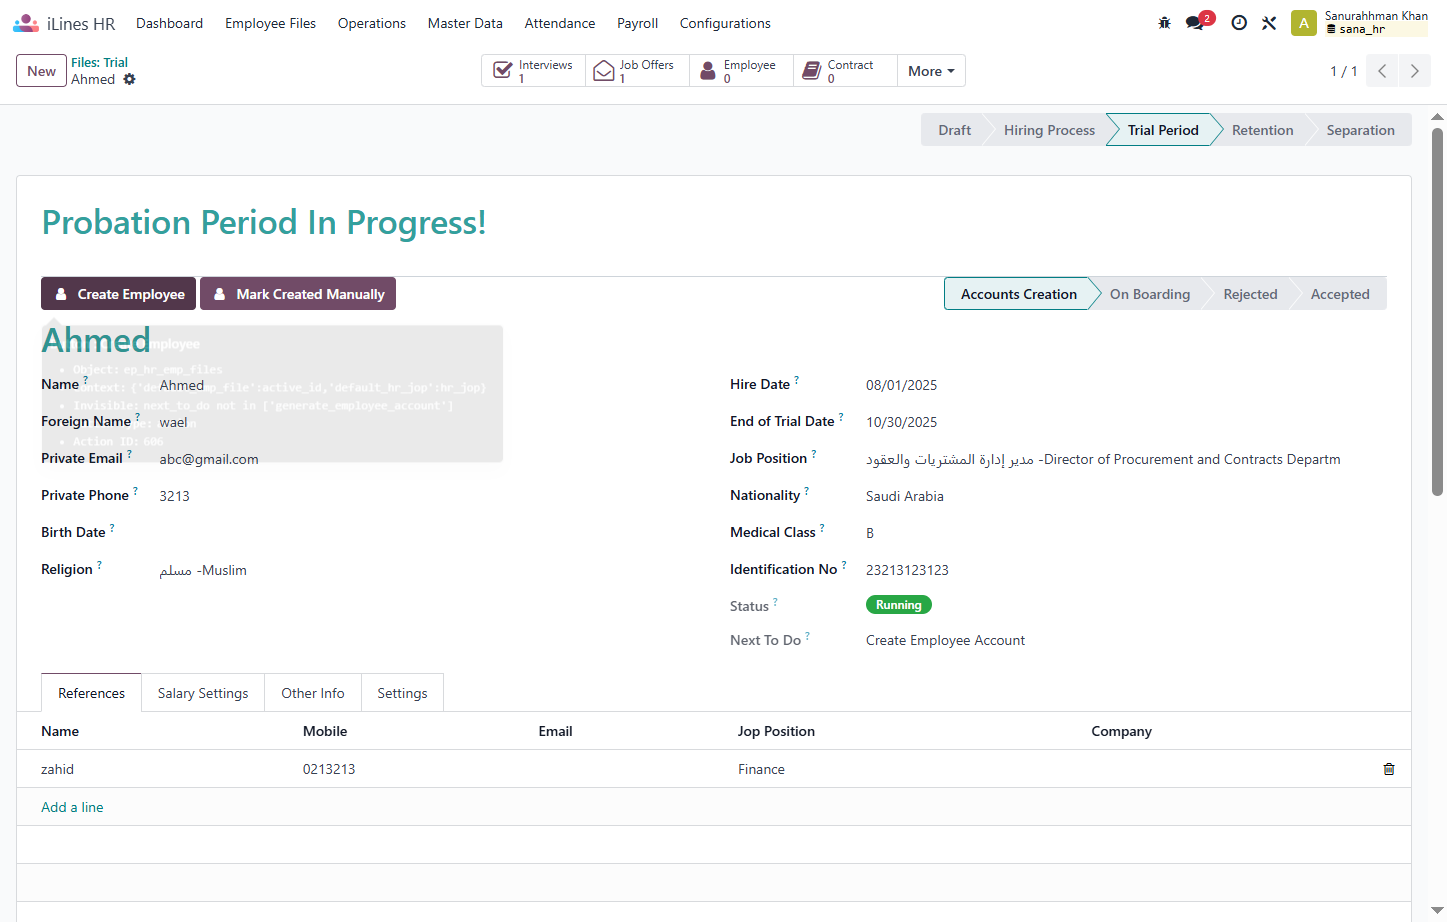Viewport: 1447px width, 922px height.
Task: Go to the previous record arrow
Action: pyautogui.click(x=1382, y=71)
